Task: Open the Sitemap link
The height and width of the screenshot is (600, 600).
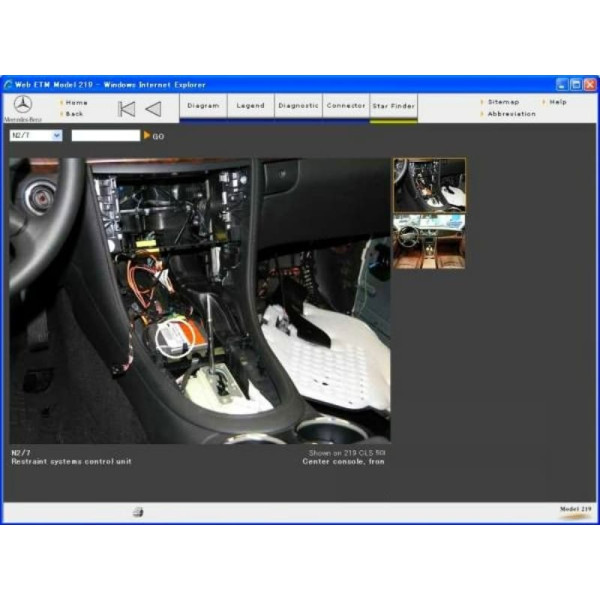Action: click(x=503, y=102)
